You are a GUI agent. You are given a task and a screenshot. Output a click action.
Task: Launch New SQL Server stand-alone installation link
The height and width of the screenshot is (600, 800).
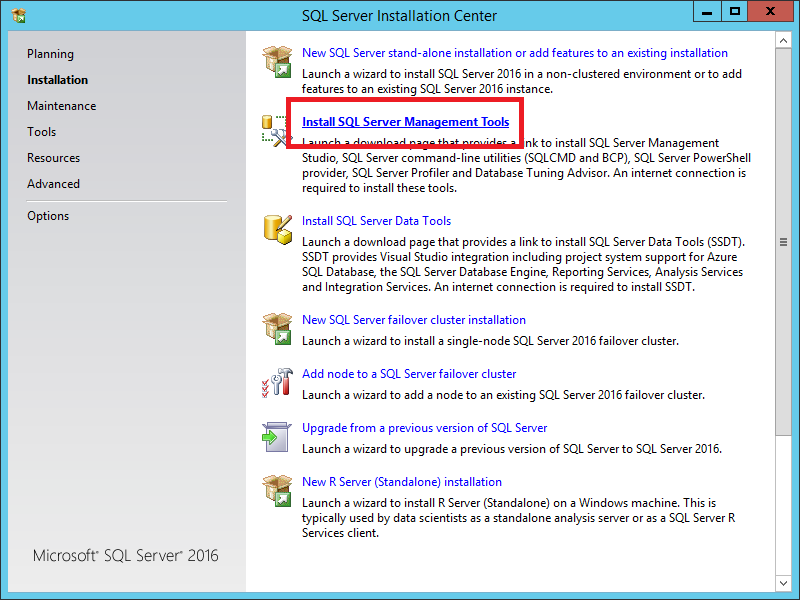point(514,53)
